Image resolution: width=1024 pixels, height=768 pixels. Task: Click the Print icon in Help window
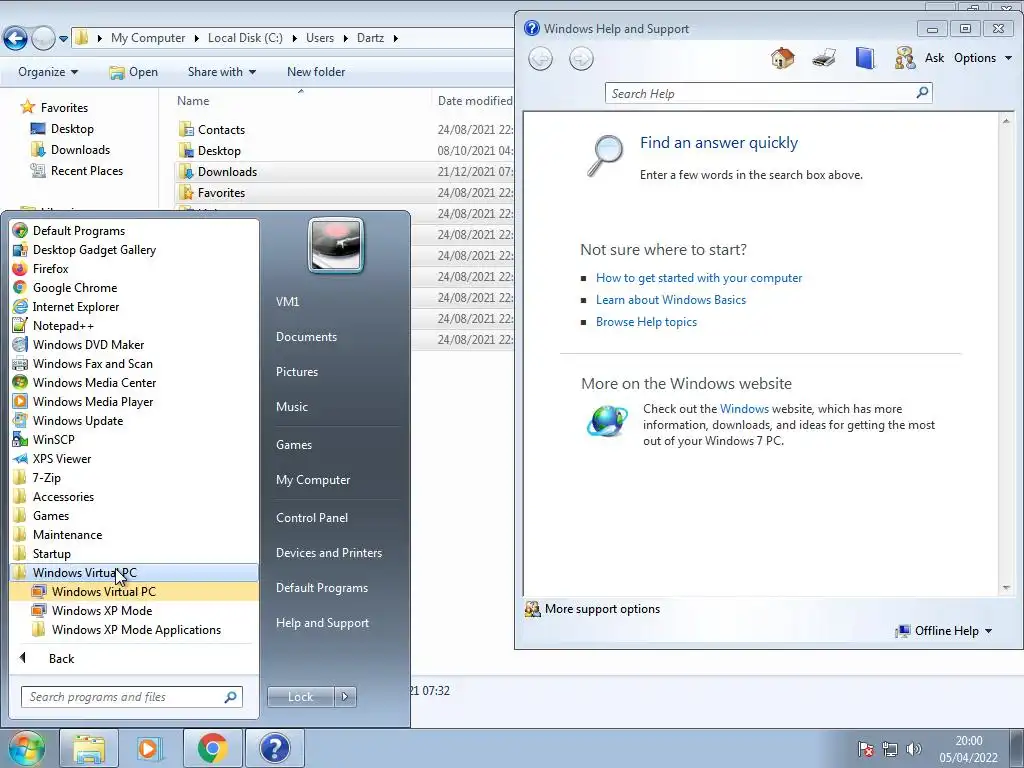824,58
